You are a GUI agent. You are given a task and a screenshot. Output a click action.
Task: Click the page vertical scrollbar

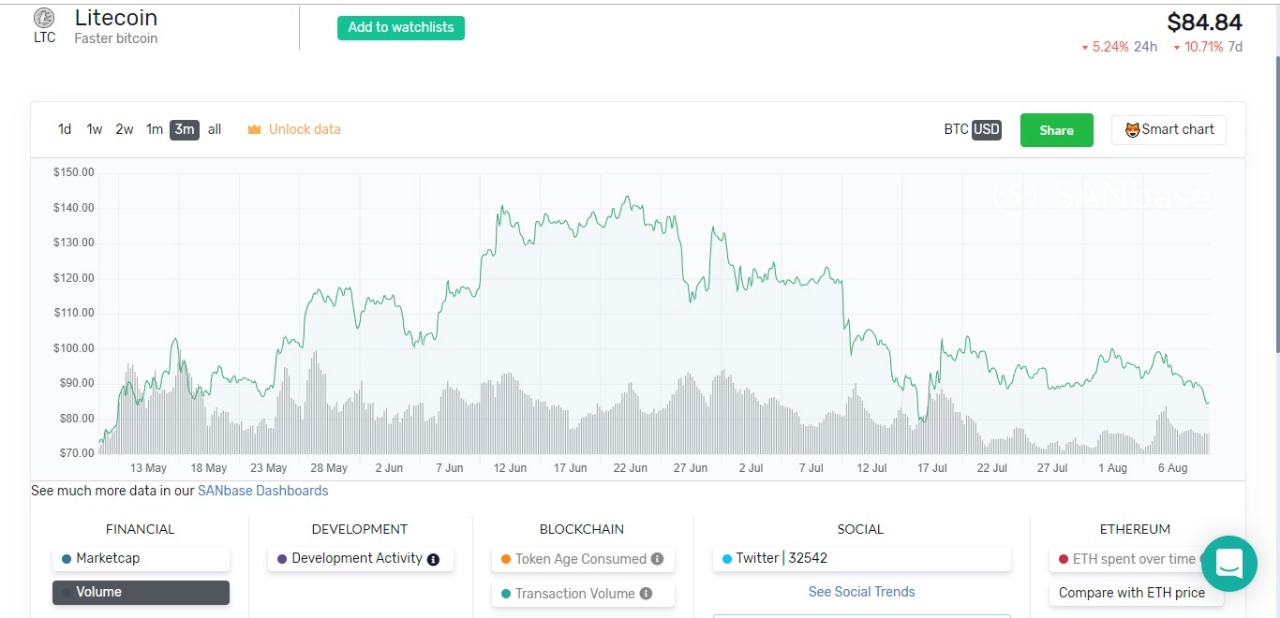tap(1276, 200)
